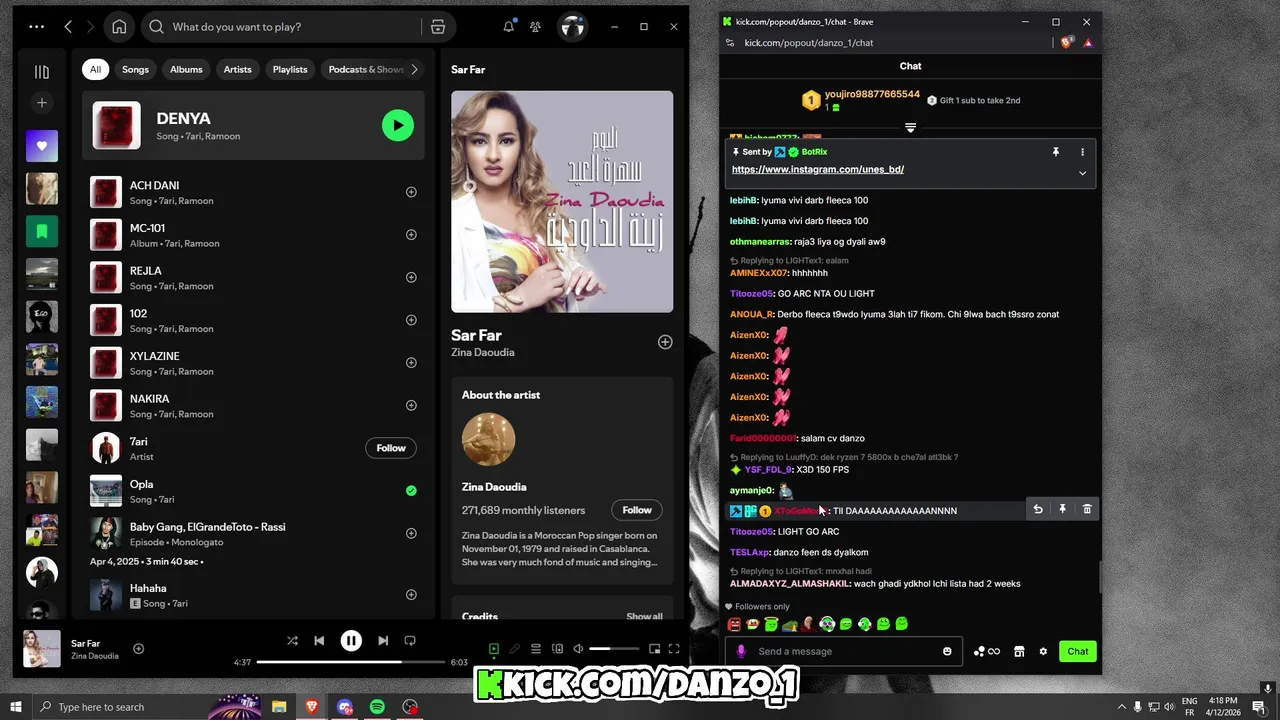Image resolution: width=1280 pixels, height=720 pixels.
Task: Open Spotify three-dots app menu
Action: [37, 27]
